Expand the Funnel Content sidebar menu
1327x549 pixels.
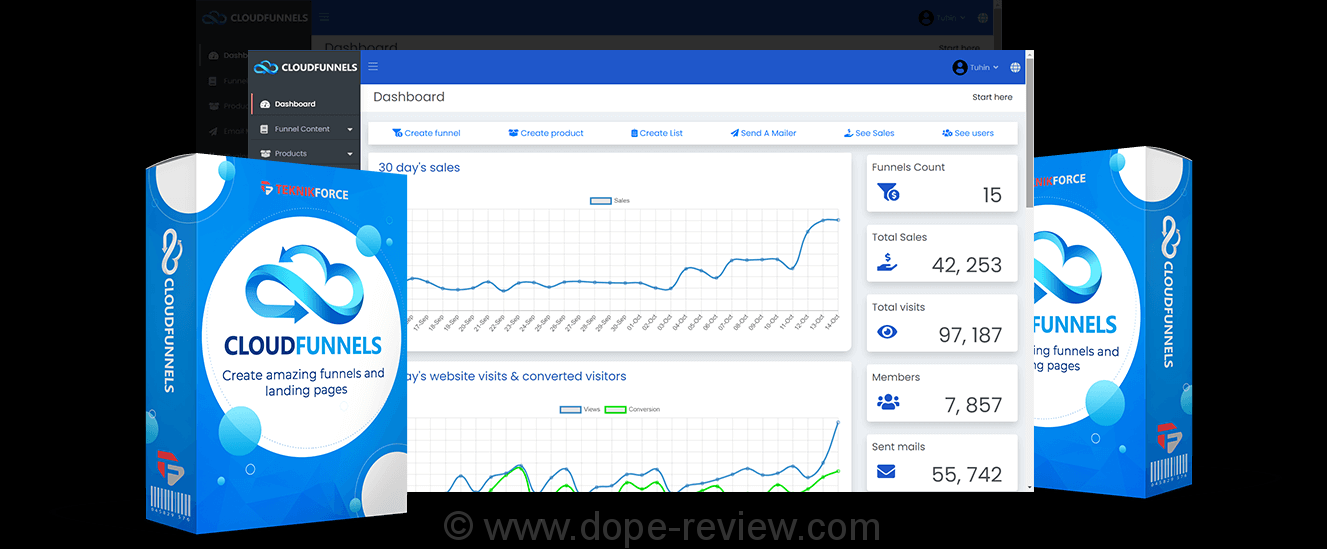point(304,129)
